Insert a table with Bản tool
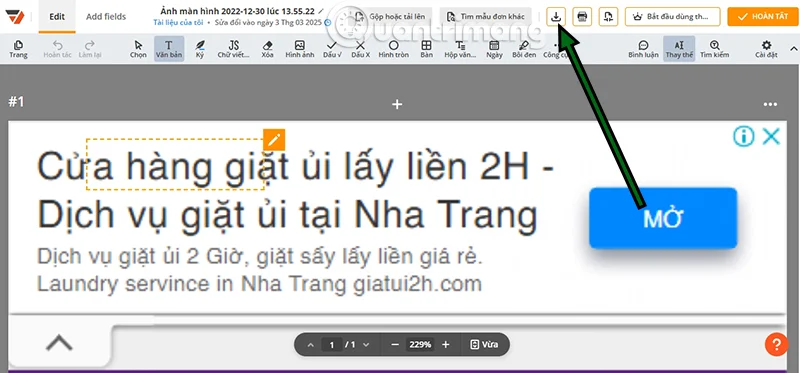The height and width of the screenshot is (373, 800). pos(426,49)
